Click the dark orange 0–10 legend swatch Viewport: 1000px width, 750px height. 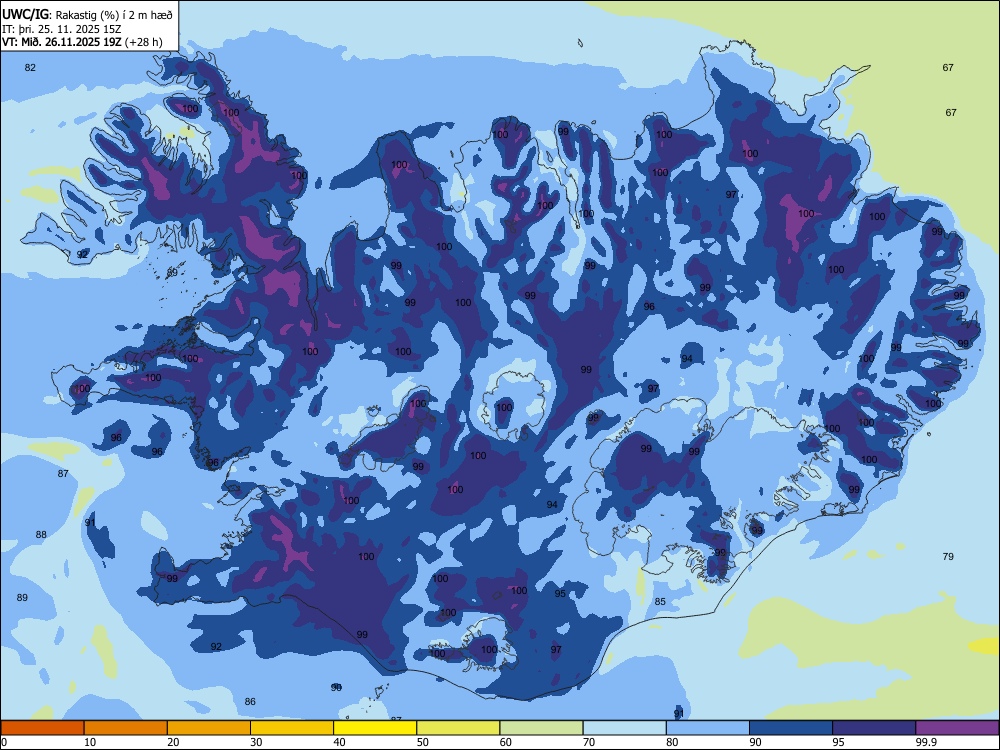42,728
